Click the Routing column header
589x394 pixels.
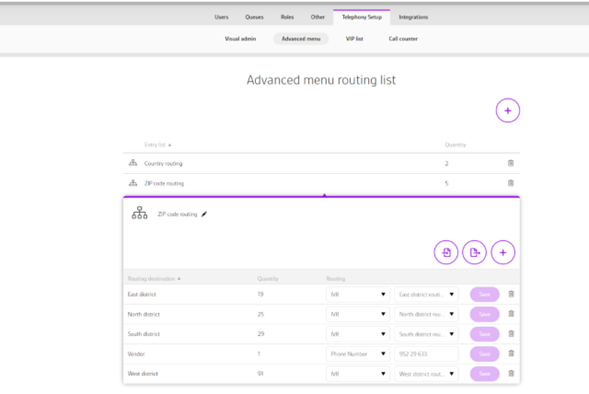pyautogui.click(x=335, y=279)
